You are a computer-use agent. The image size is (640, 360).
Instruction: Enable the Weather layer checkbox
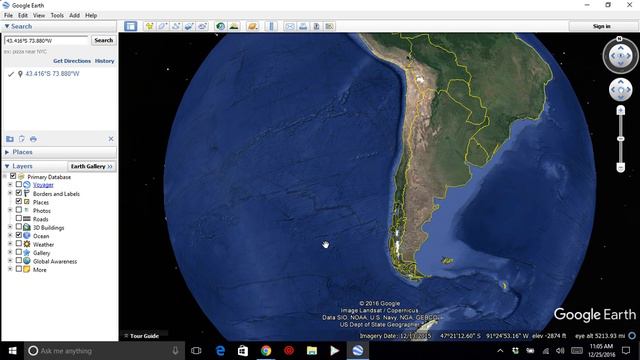point(19,244)
